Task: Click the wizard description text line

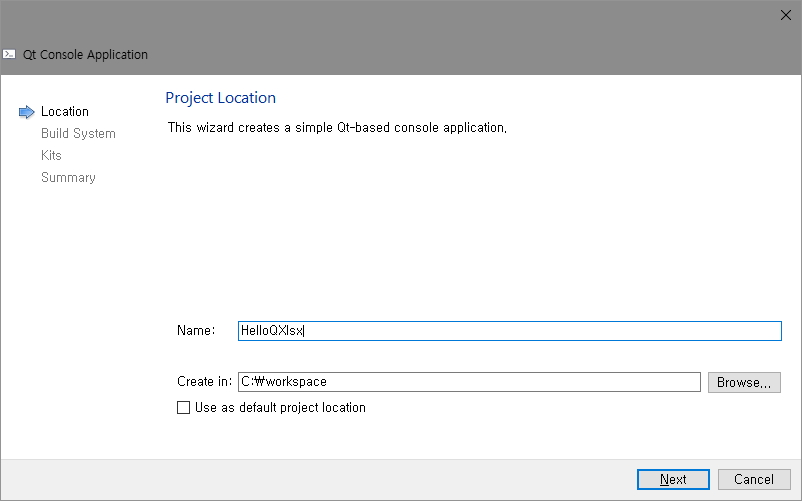Action: (x=337, y=128)
